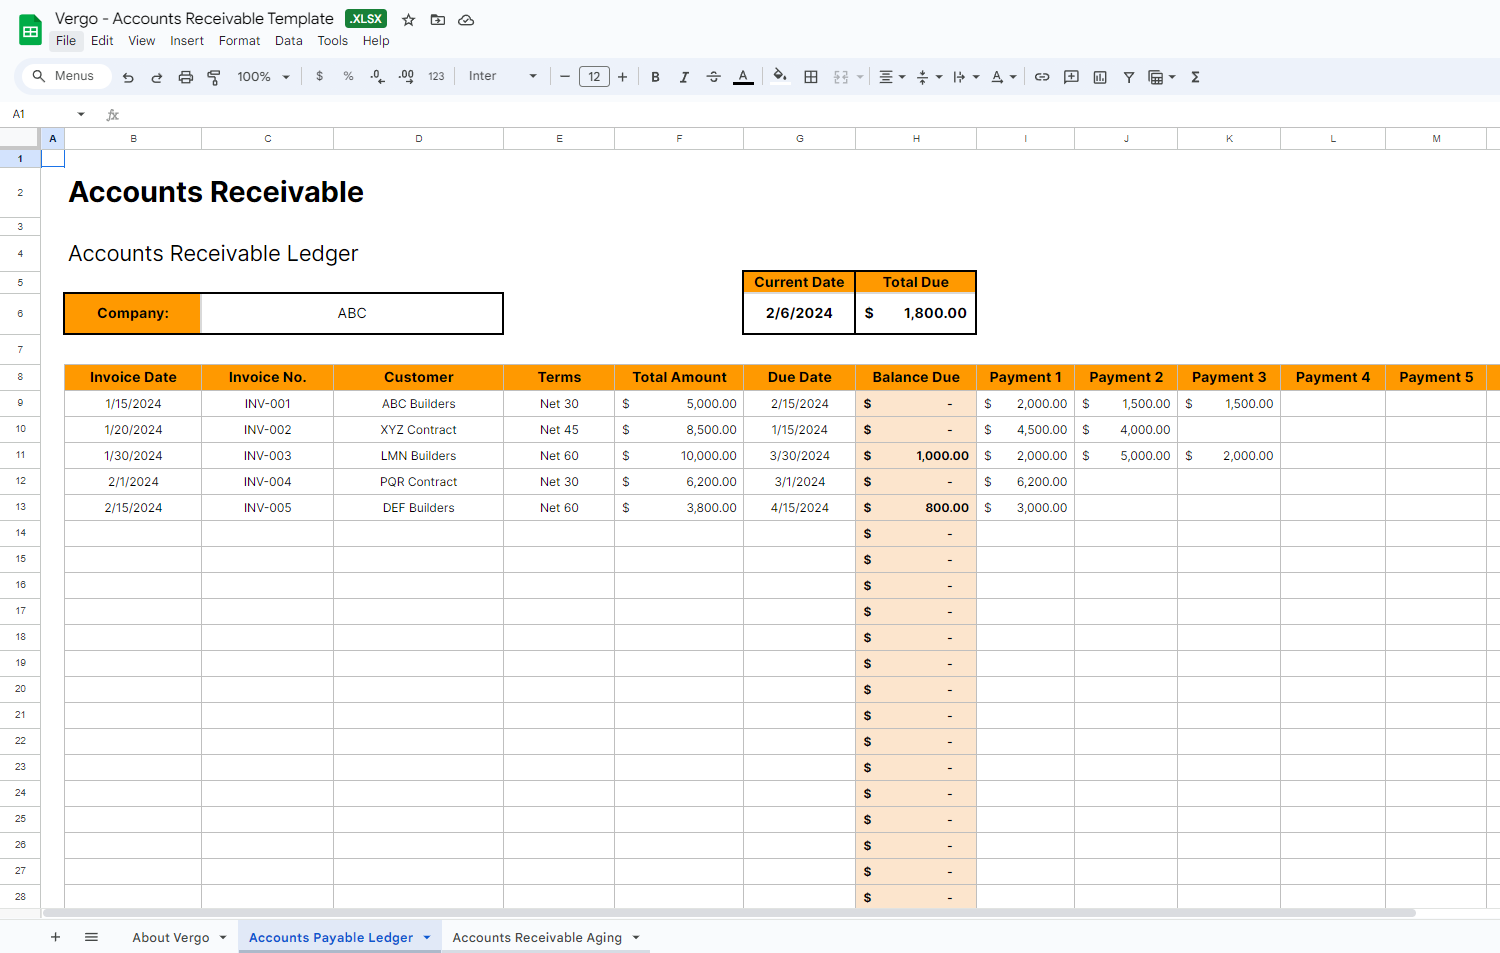Click the Redo icon
The image size is (1500, 953).
point(157,77)
